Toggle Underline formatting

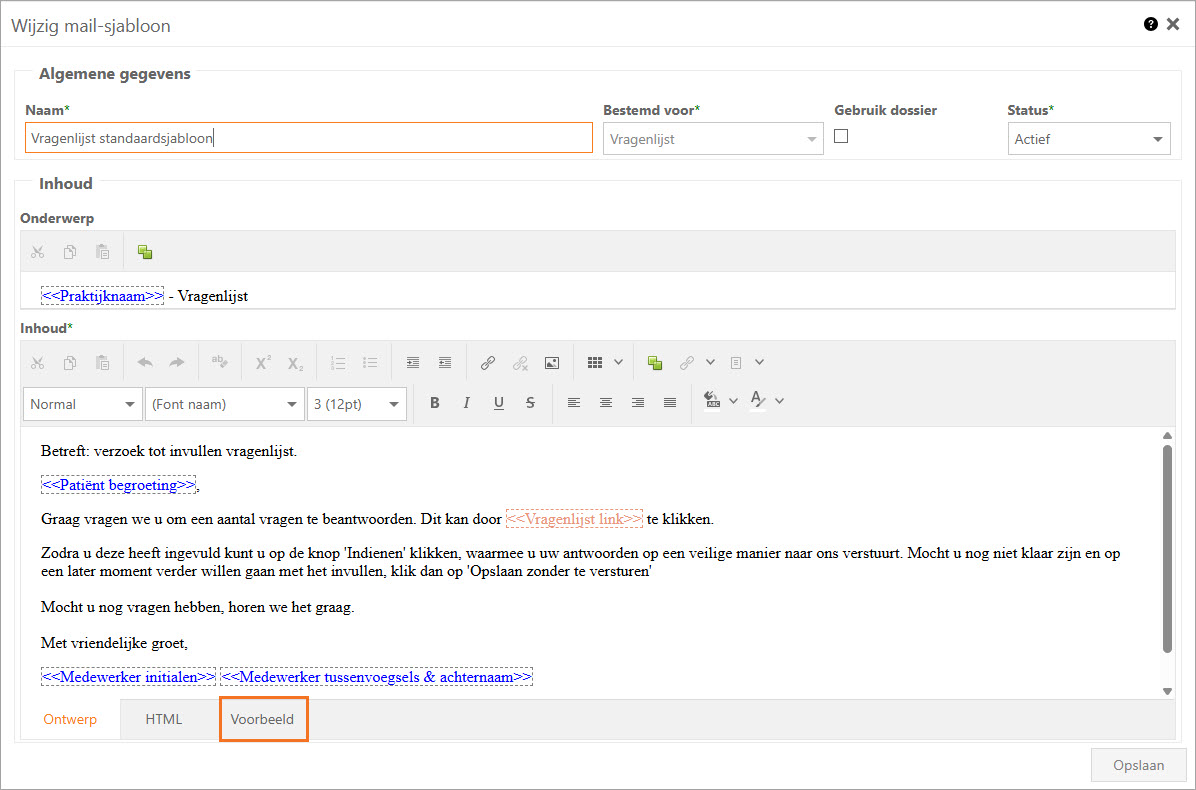498,403
